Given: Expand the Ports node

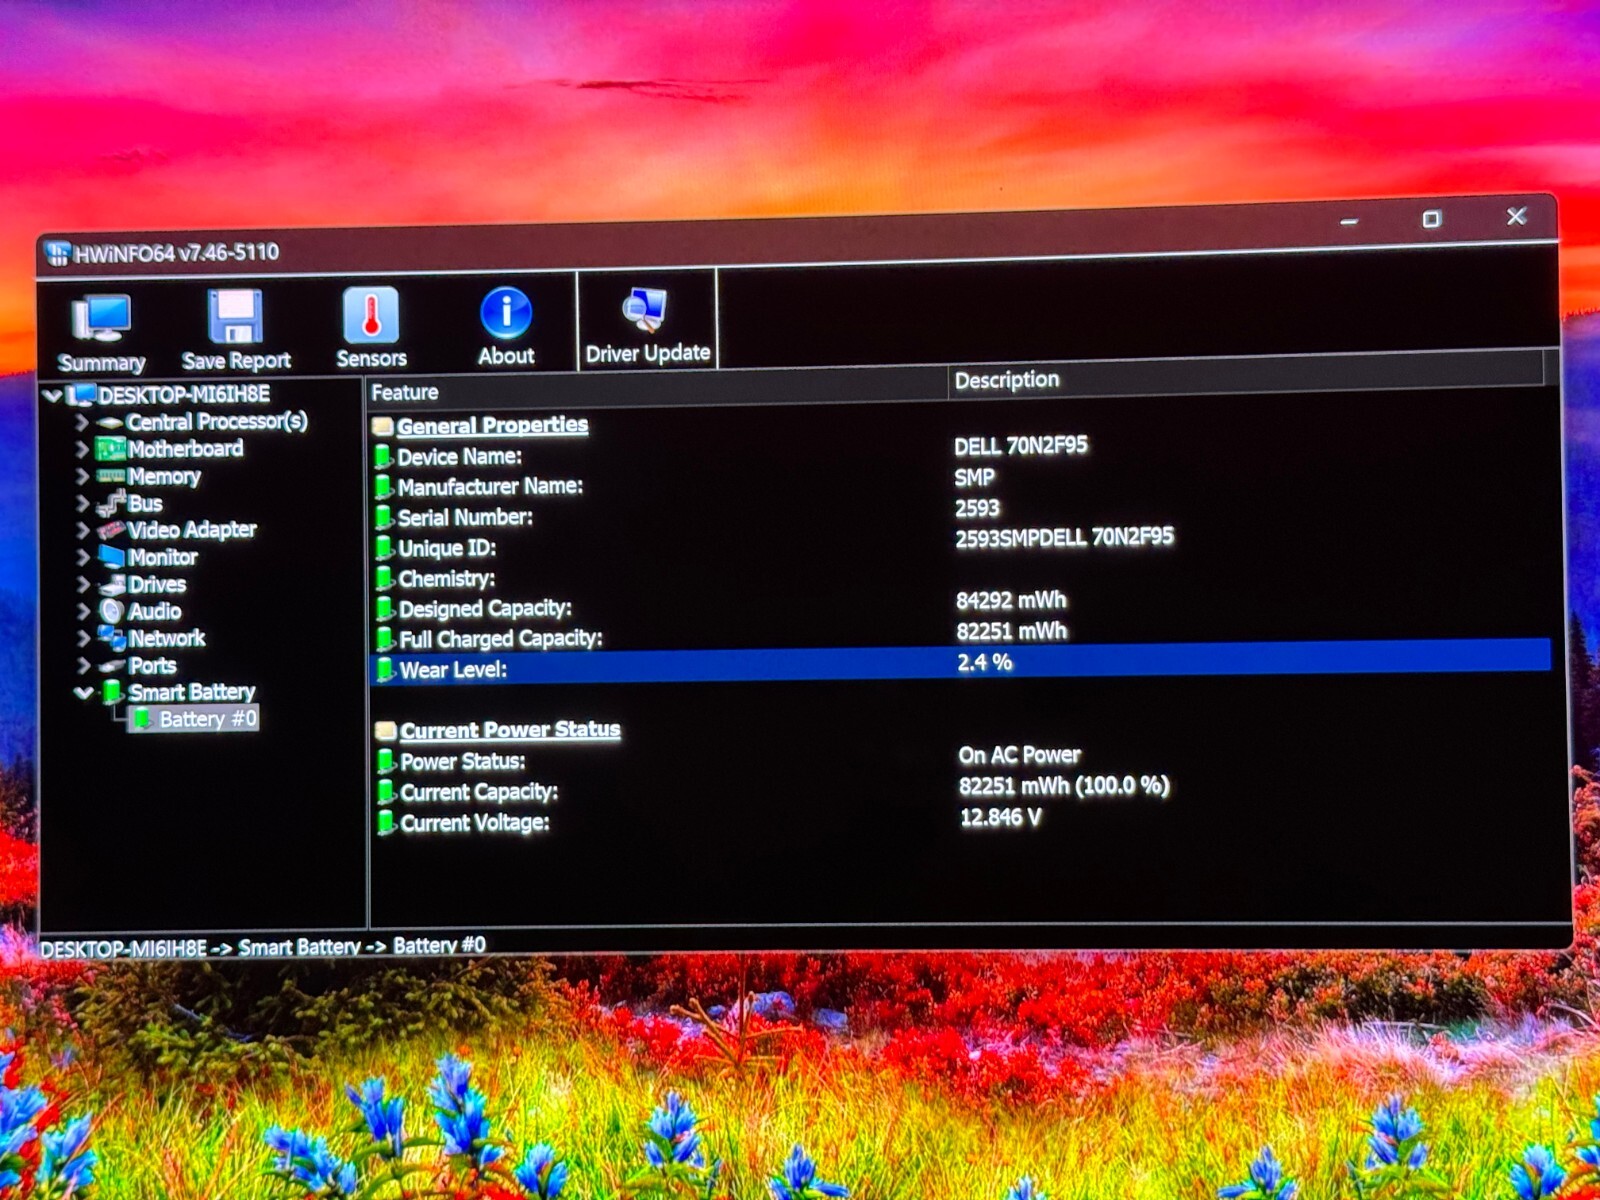Looking at the screenshot, I should (84, 666).
